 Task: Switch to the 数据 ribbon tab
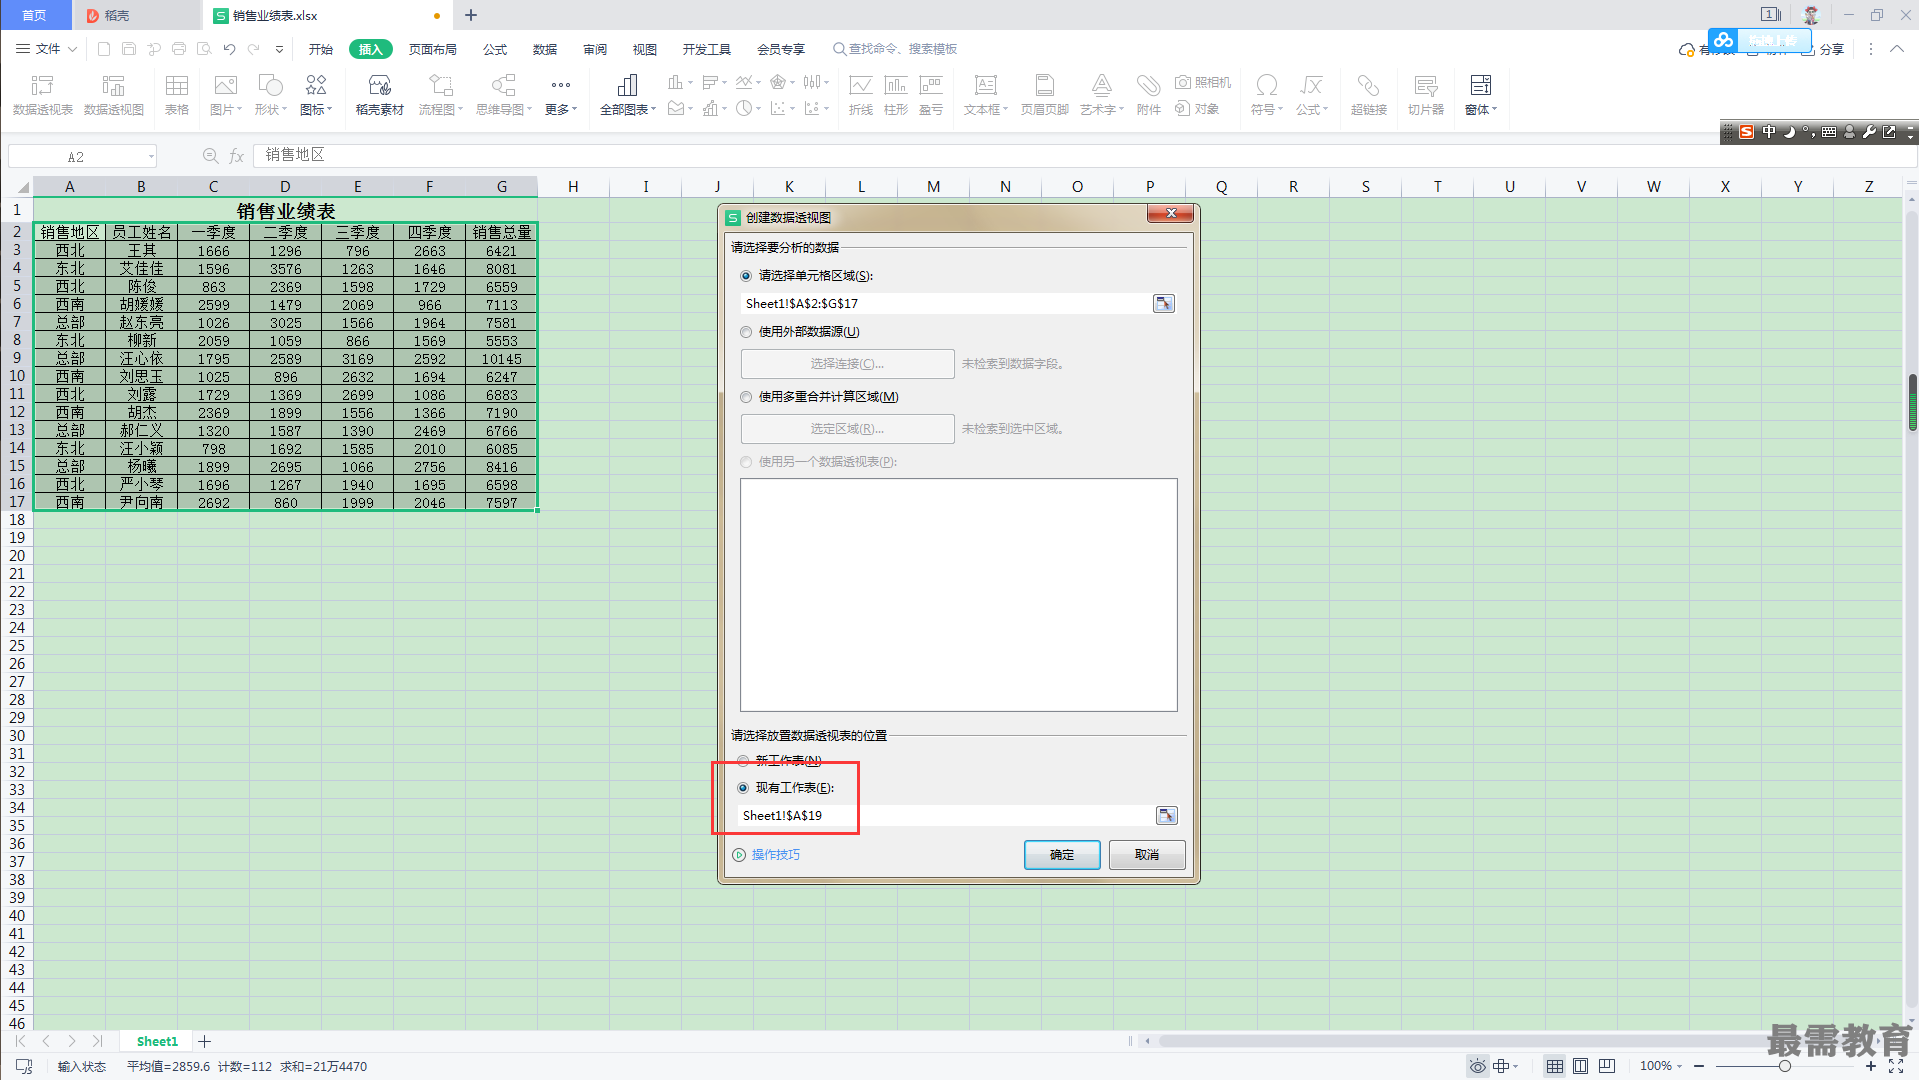pos(544,49)
